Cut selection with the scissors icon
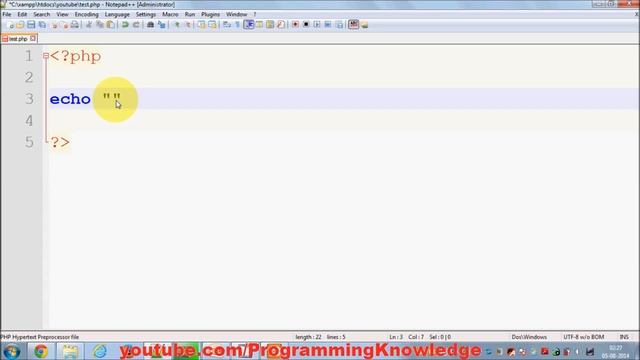The width and height of the screenshot is (640, 360). click(89, 25)
